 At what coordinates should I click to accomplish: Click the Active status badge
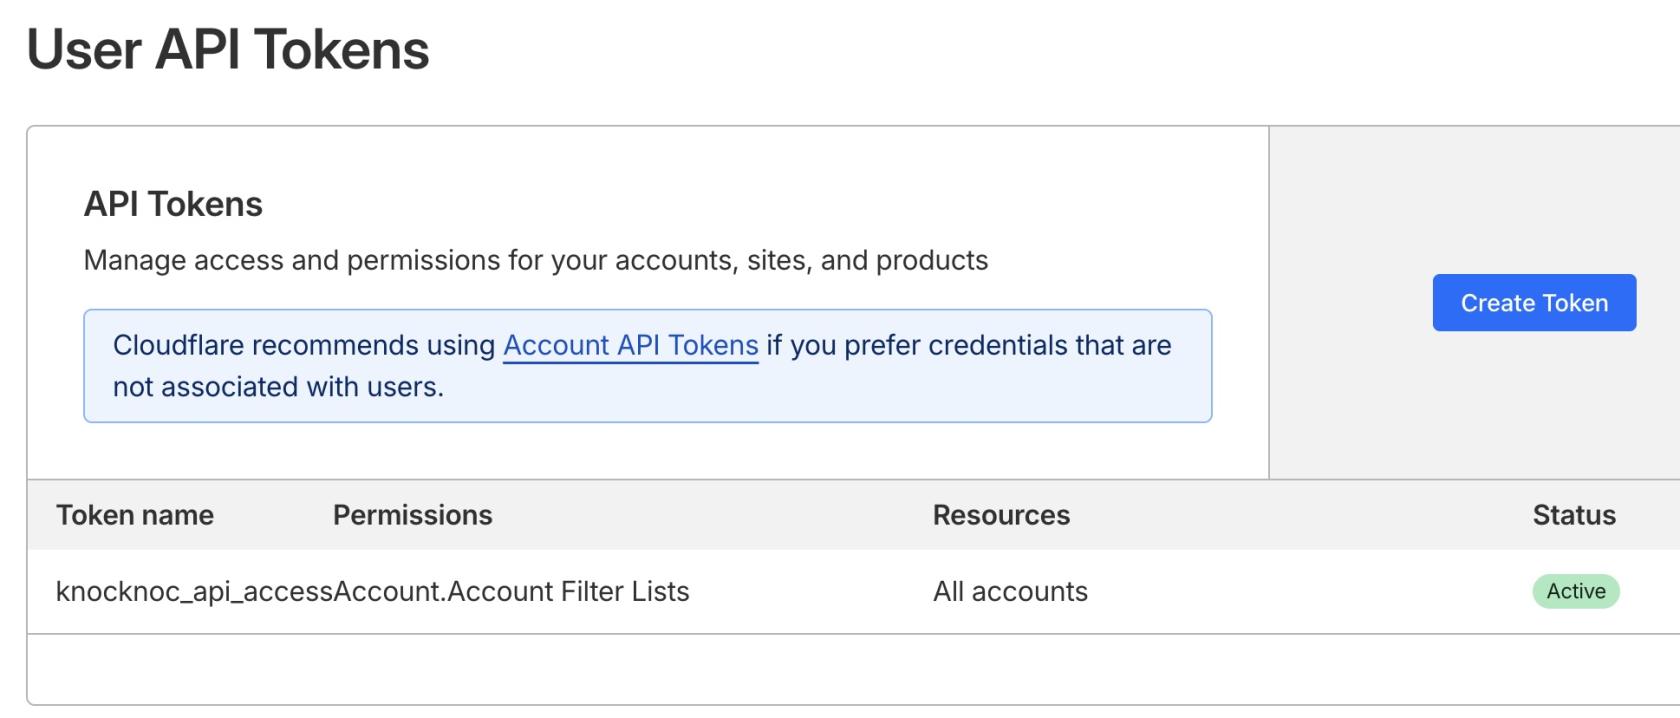tap(1575, 591)
